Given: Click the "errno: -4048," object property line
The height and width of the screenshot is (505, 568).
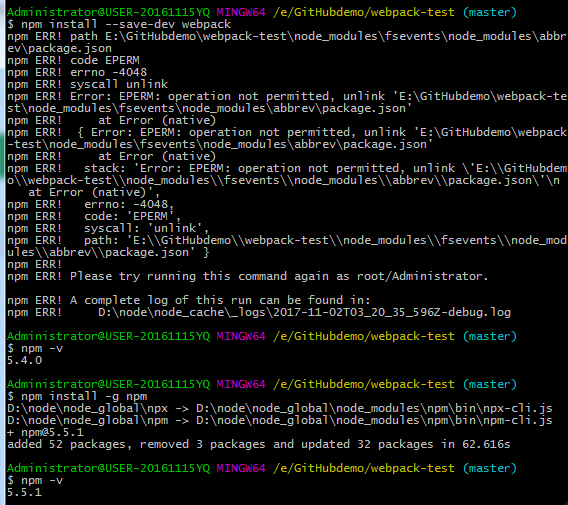Looking at the screenshot, I should (x=91, y=204).
